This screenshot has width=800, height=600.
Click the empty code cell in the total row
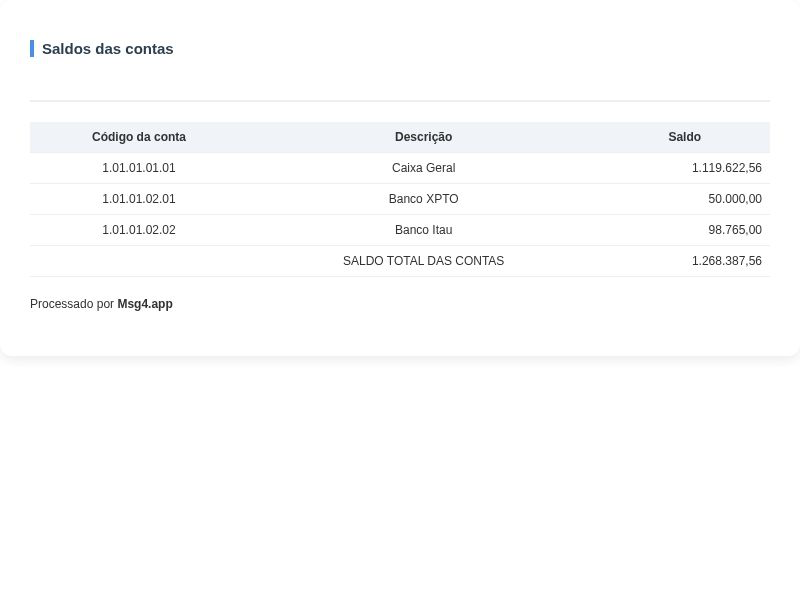click(x=139, y=261)
